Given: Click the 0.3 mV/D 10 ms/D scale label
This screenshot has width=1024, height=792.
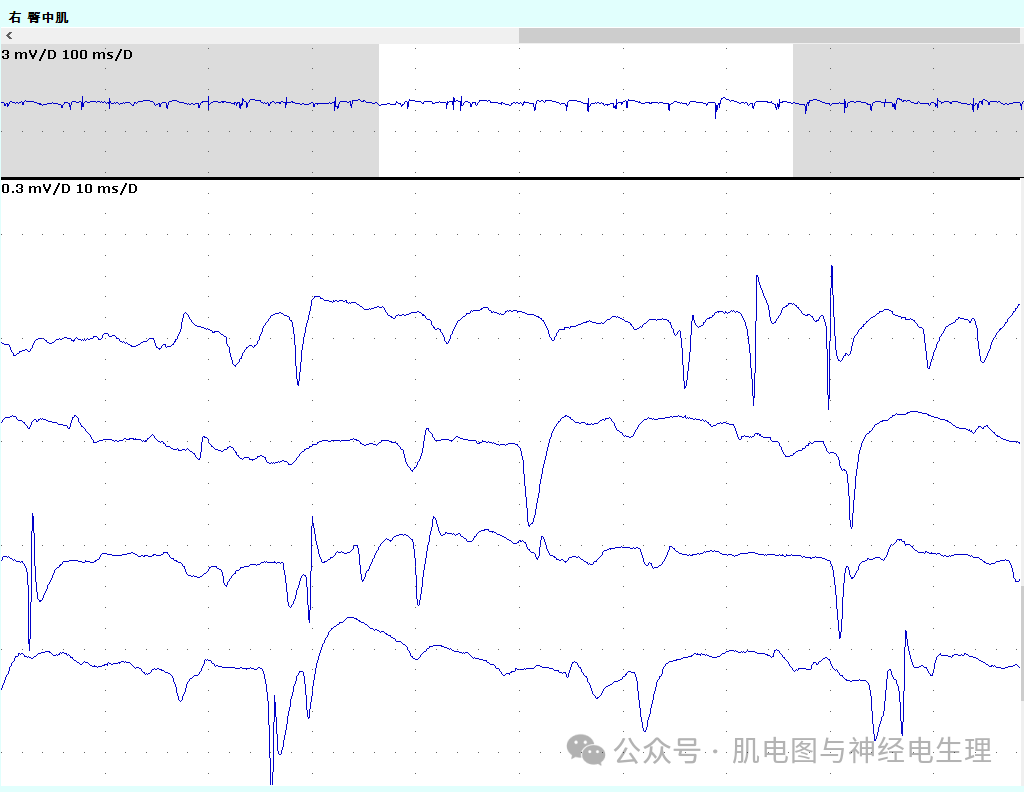Looking at the screenshot, I should [70, 188].
